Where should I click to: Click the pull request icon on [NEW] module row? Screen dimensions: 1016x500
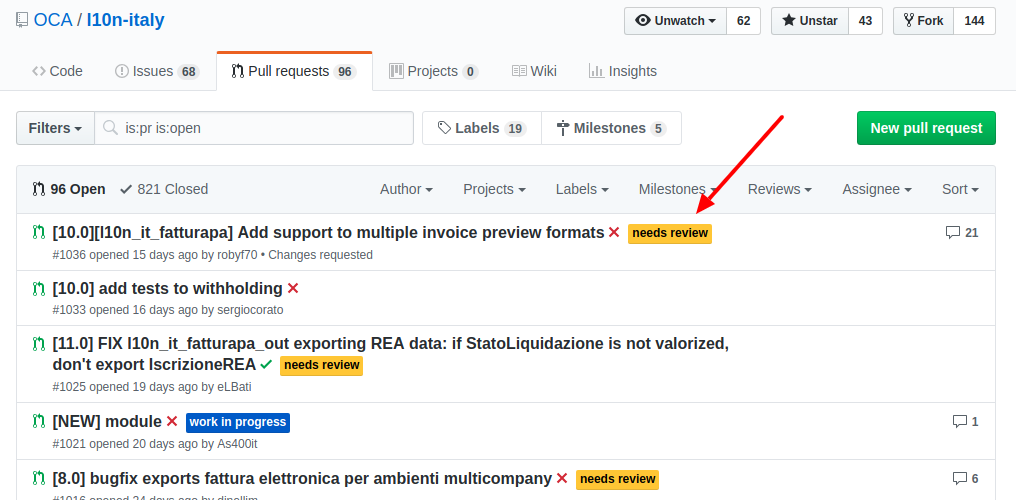[x=40, y=422]
